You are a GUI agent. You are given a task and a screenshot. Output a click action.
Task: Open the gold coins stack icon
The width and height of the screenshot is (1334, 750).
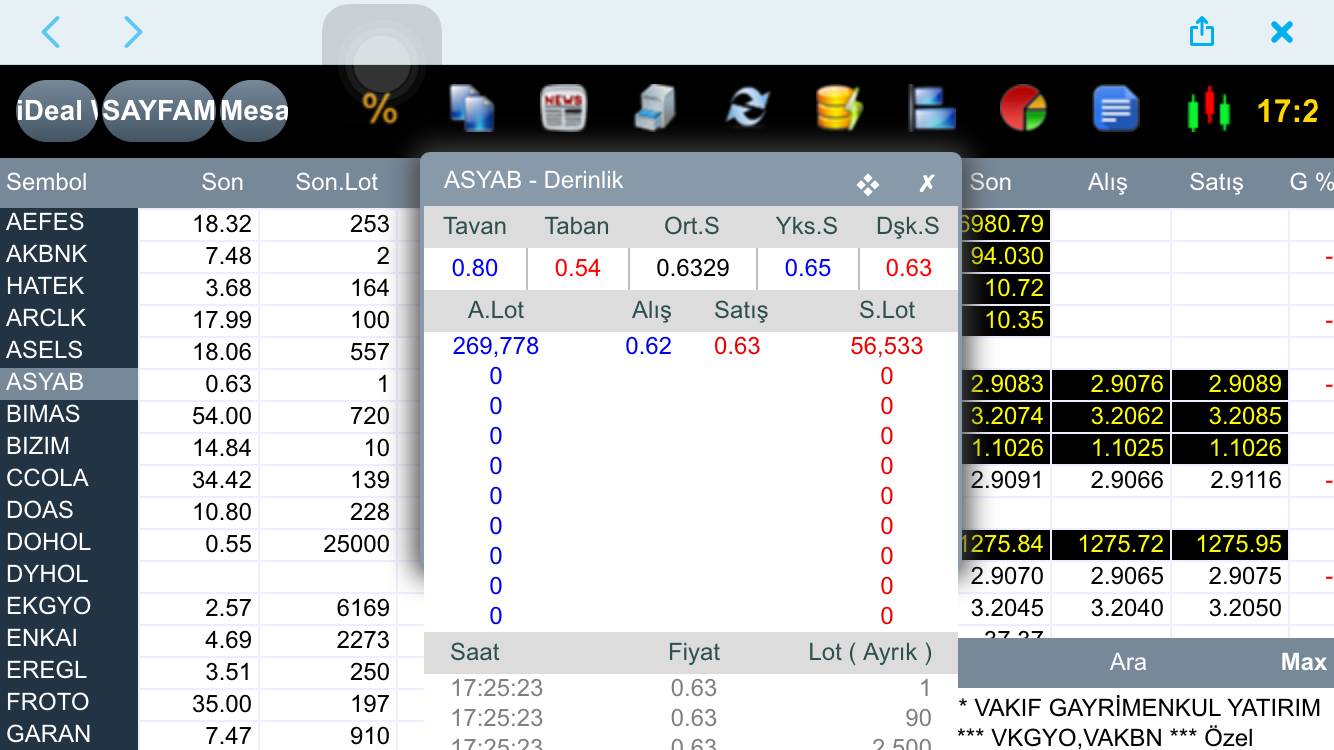838,109
